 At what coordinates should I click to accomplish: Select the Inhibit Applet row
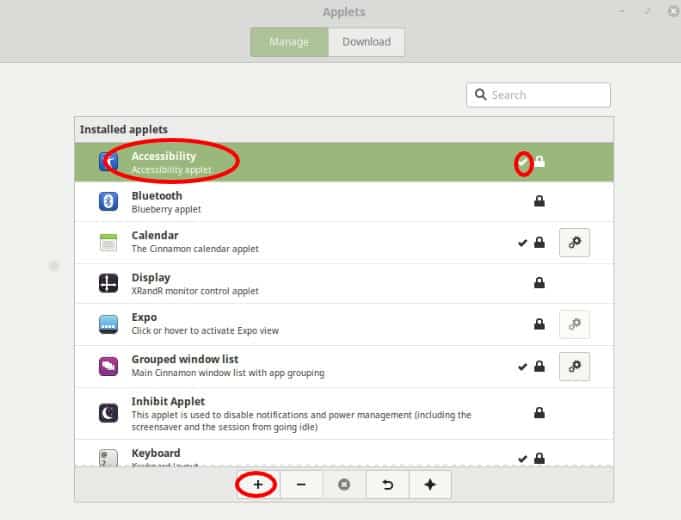[x=344, y=413]
